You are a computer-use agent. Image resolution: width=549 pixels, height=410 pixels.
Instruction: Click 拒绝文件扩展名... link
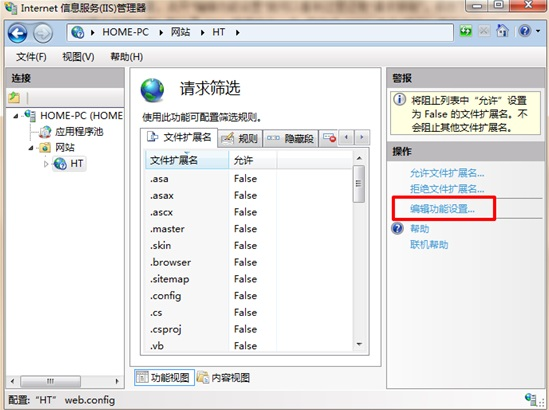(447, 189)
